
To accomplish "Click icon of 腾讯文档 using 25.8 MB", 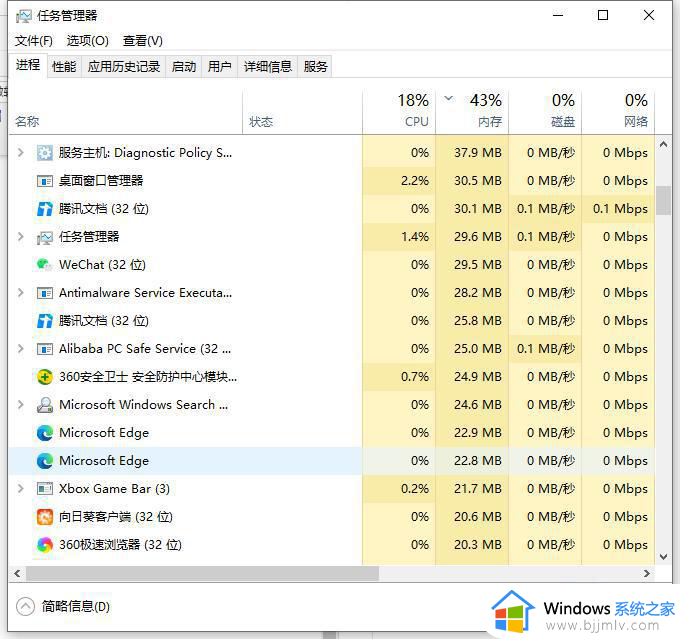I will (x=45, y=321).
